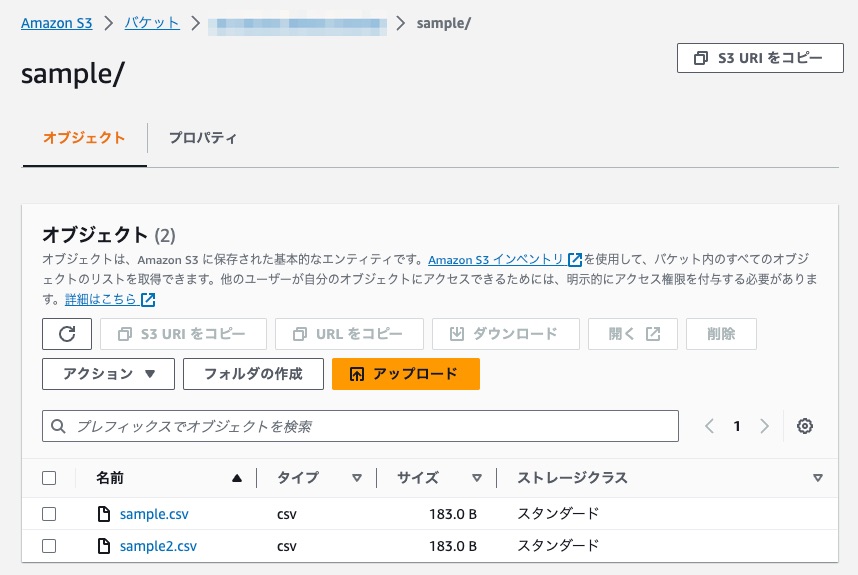Click external link icon after Amazon S3 インベントリ
Image resolution: width=858 pixels, height=575 pixels.
pyautogui.click(x=575, y=259)
